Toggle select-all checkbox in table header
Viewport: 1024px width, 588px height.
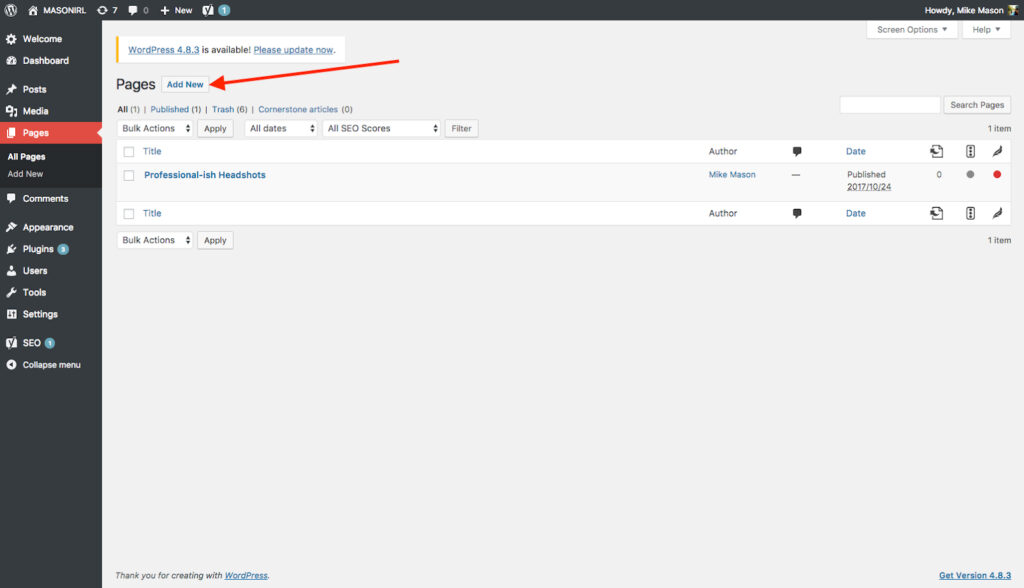tap(129, 152)
